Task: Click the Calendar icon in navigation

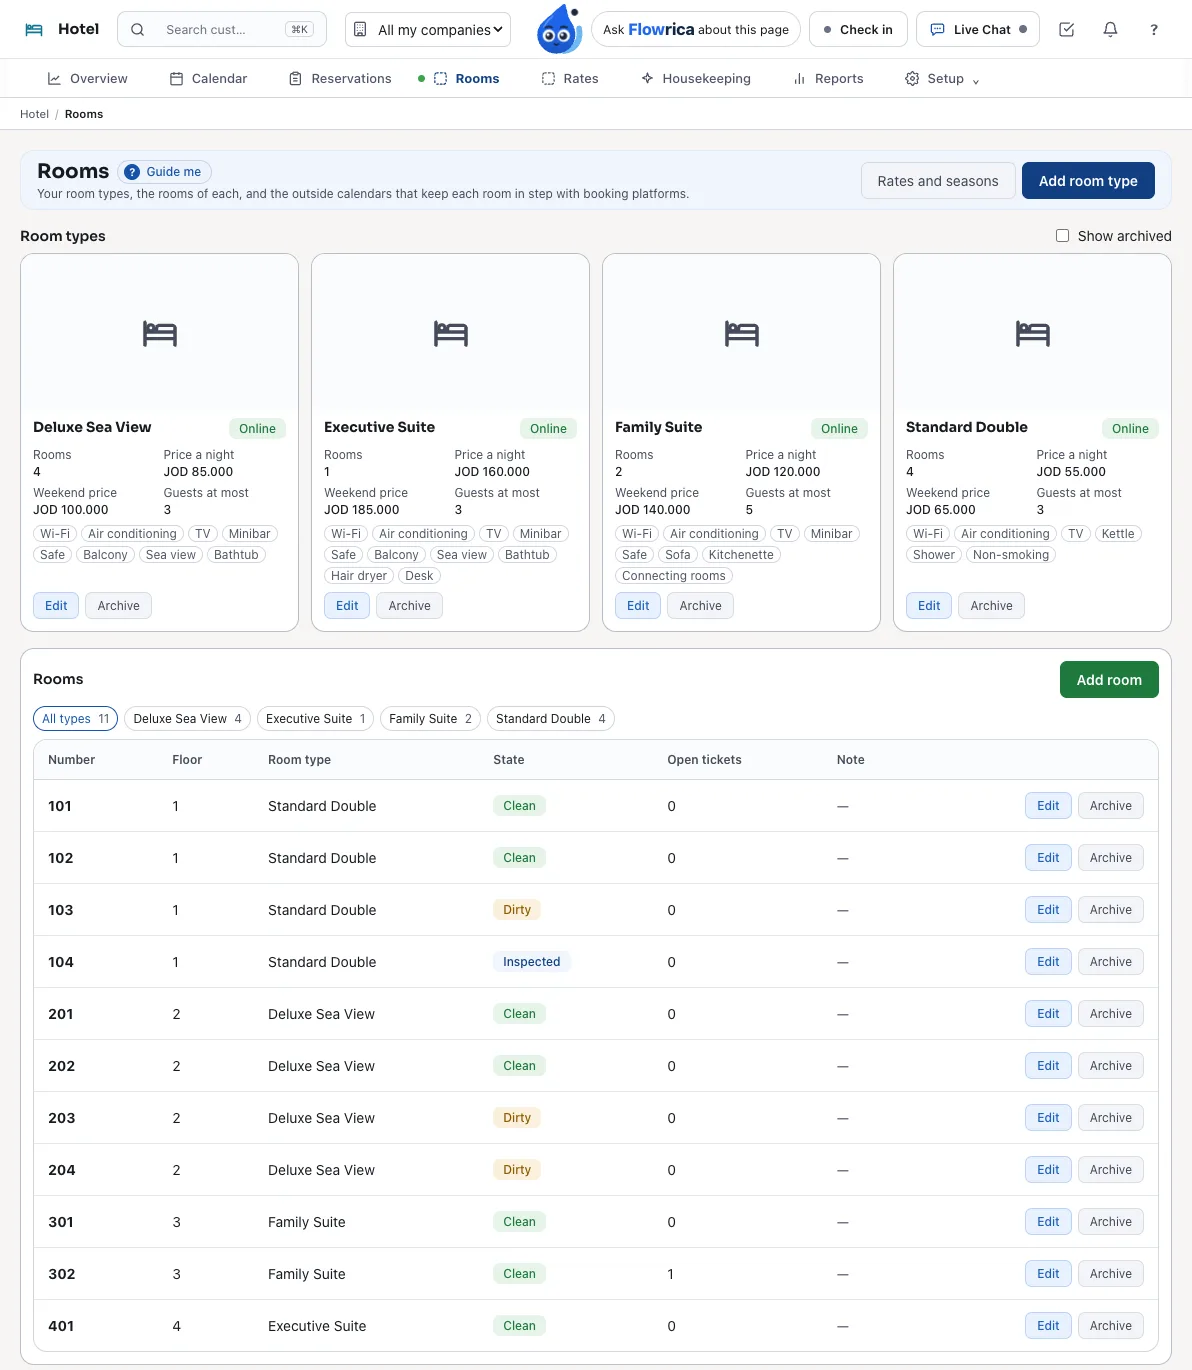Action: pos(176,79)
